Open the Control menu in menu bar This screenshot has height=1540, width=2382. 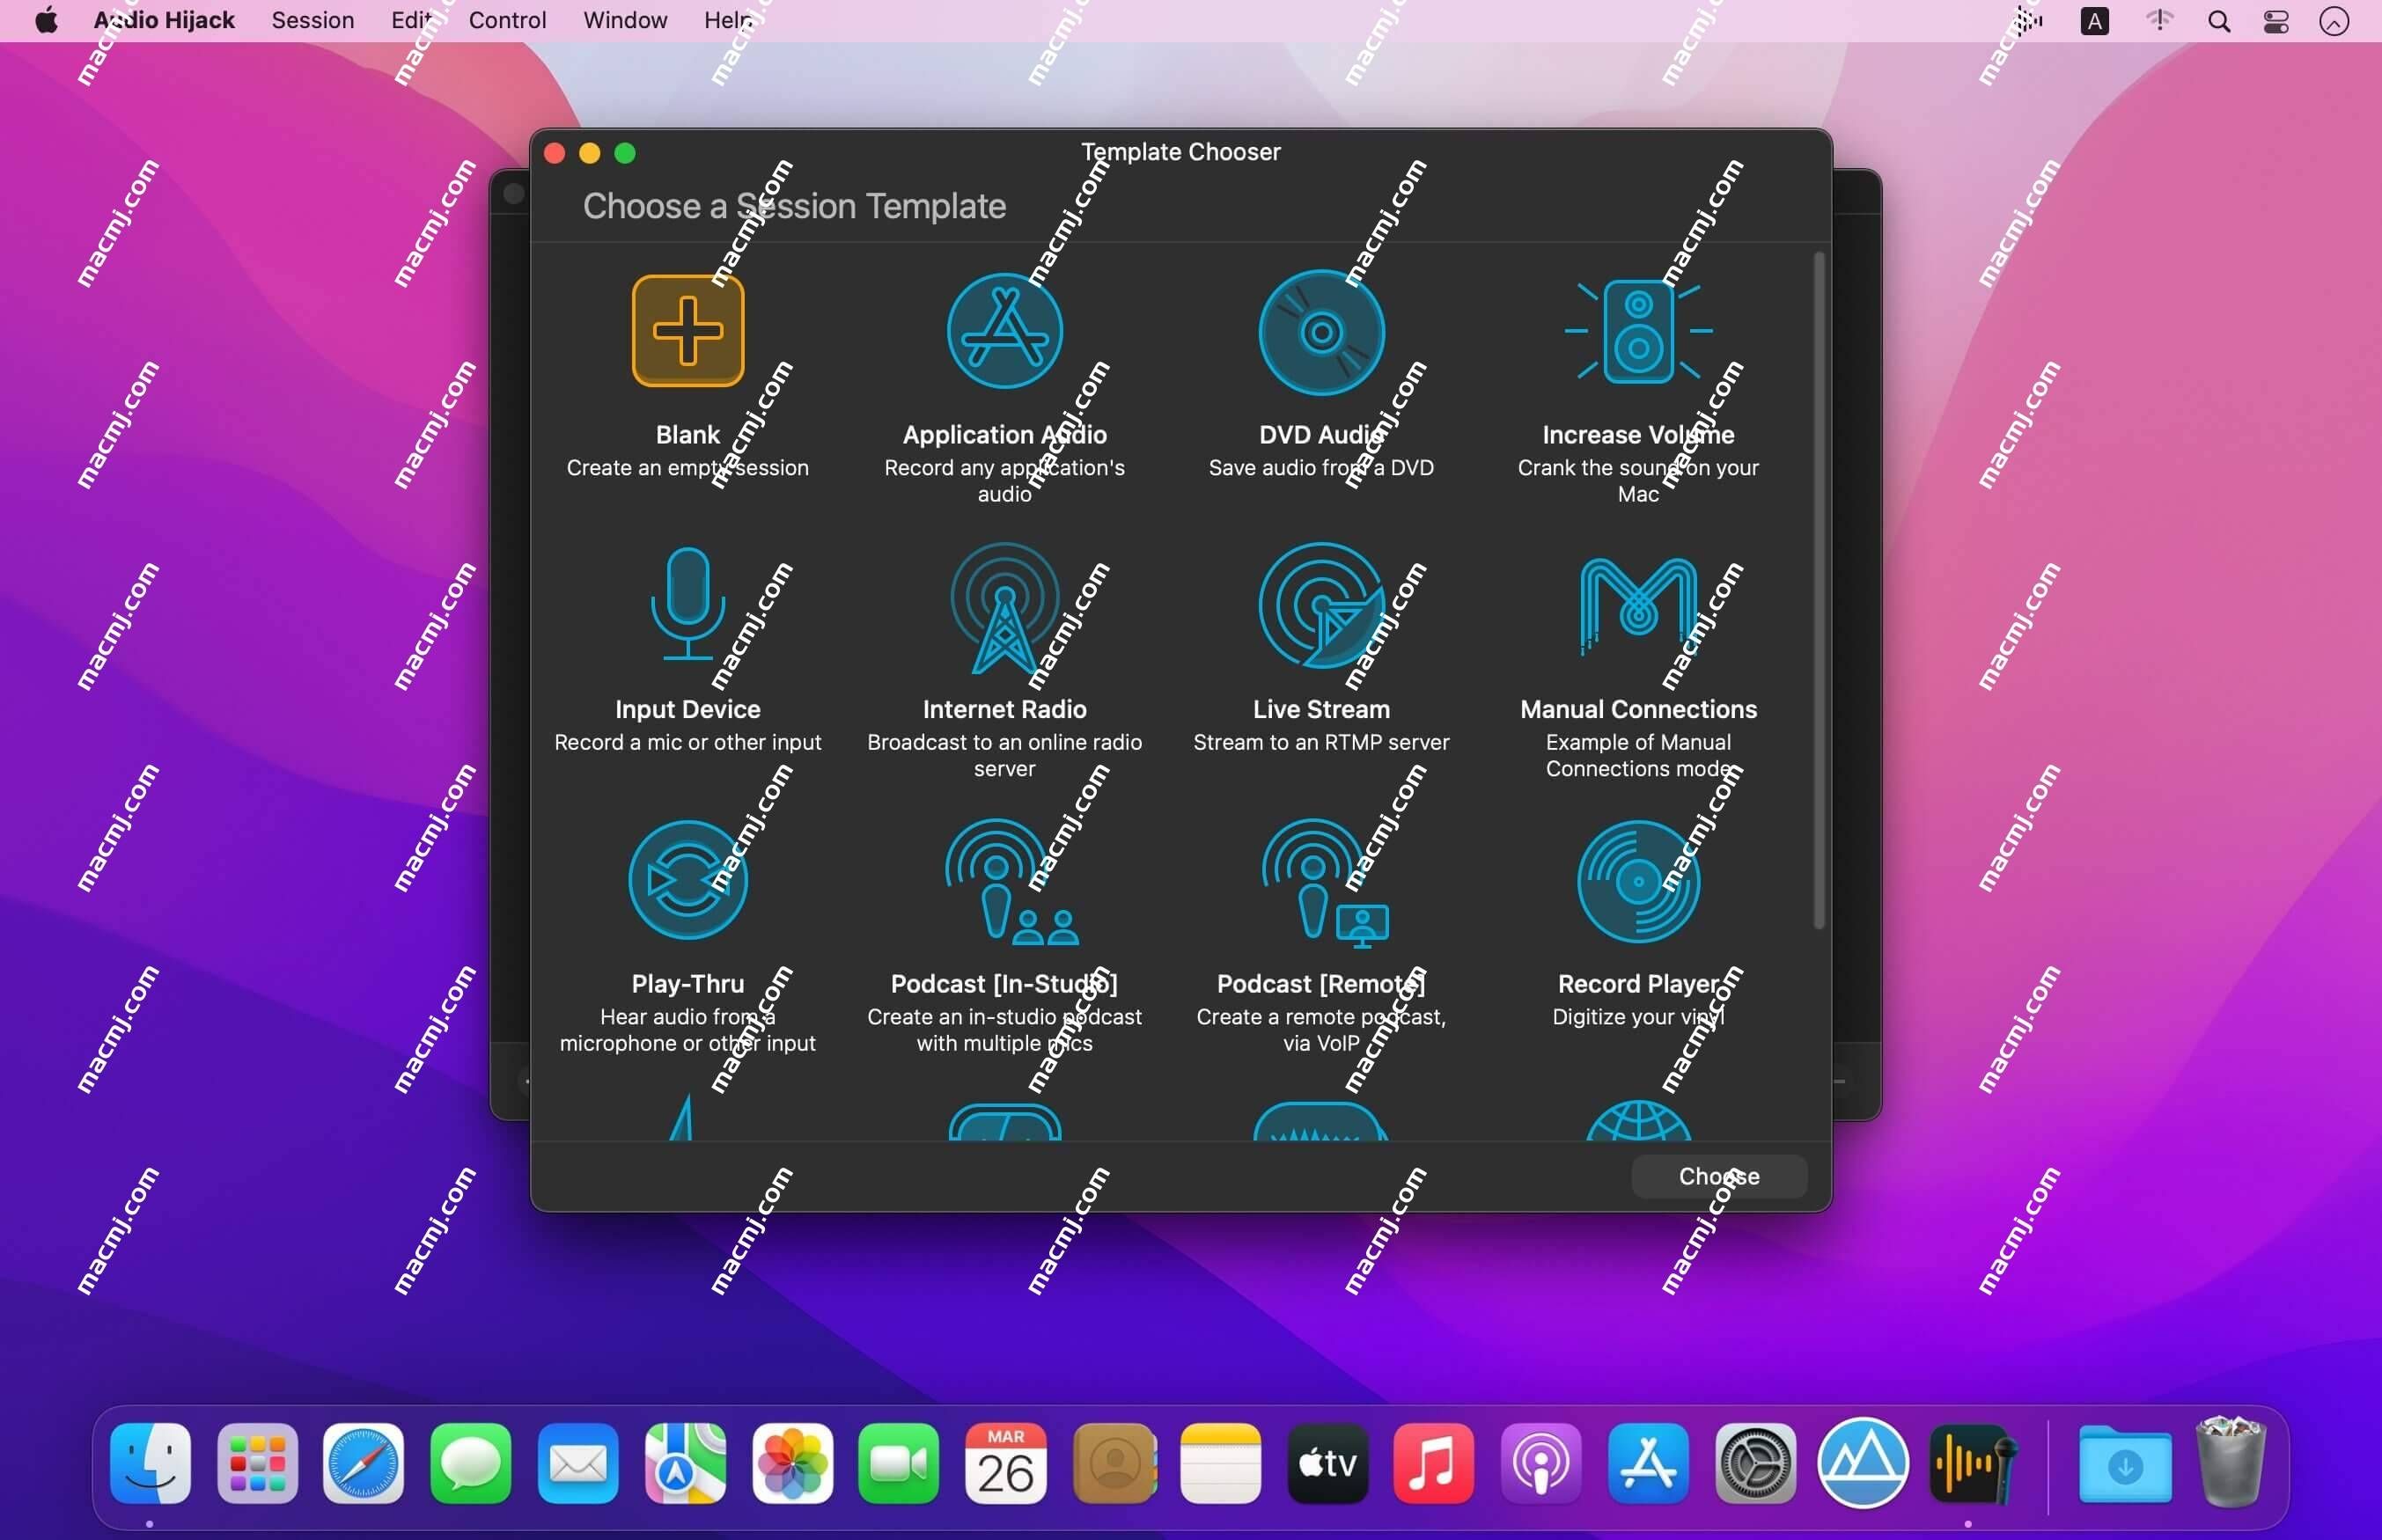pyautogui.click(x=509, y=19)
